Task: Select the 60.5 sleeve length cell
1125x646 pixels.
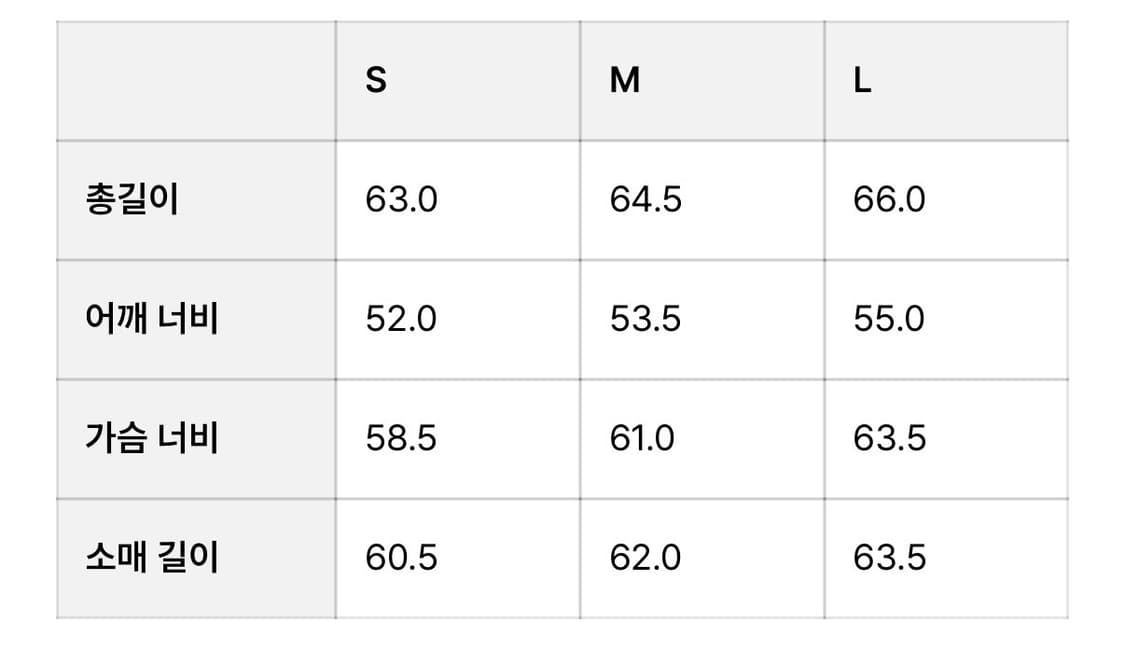Action: pos(401,557)
